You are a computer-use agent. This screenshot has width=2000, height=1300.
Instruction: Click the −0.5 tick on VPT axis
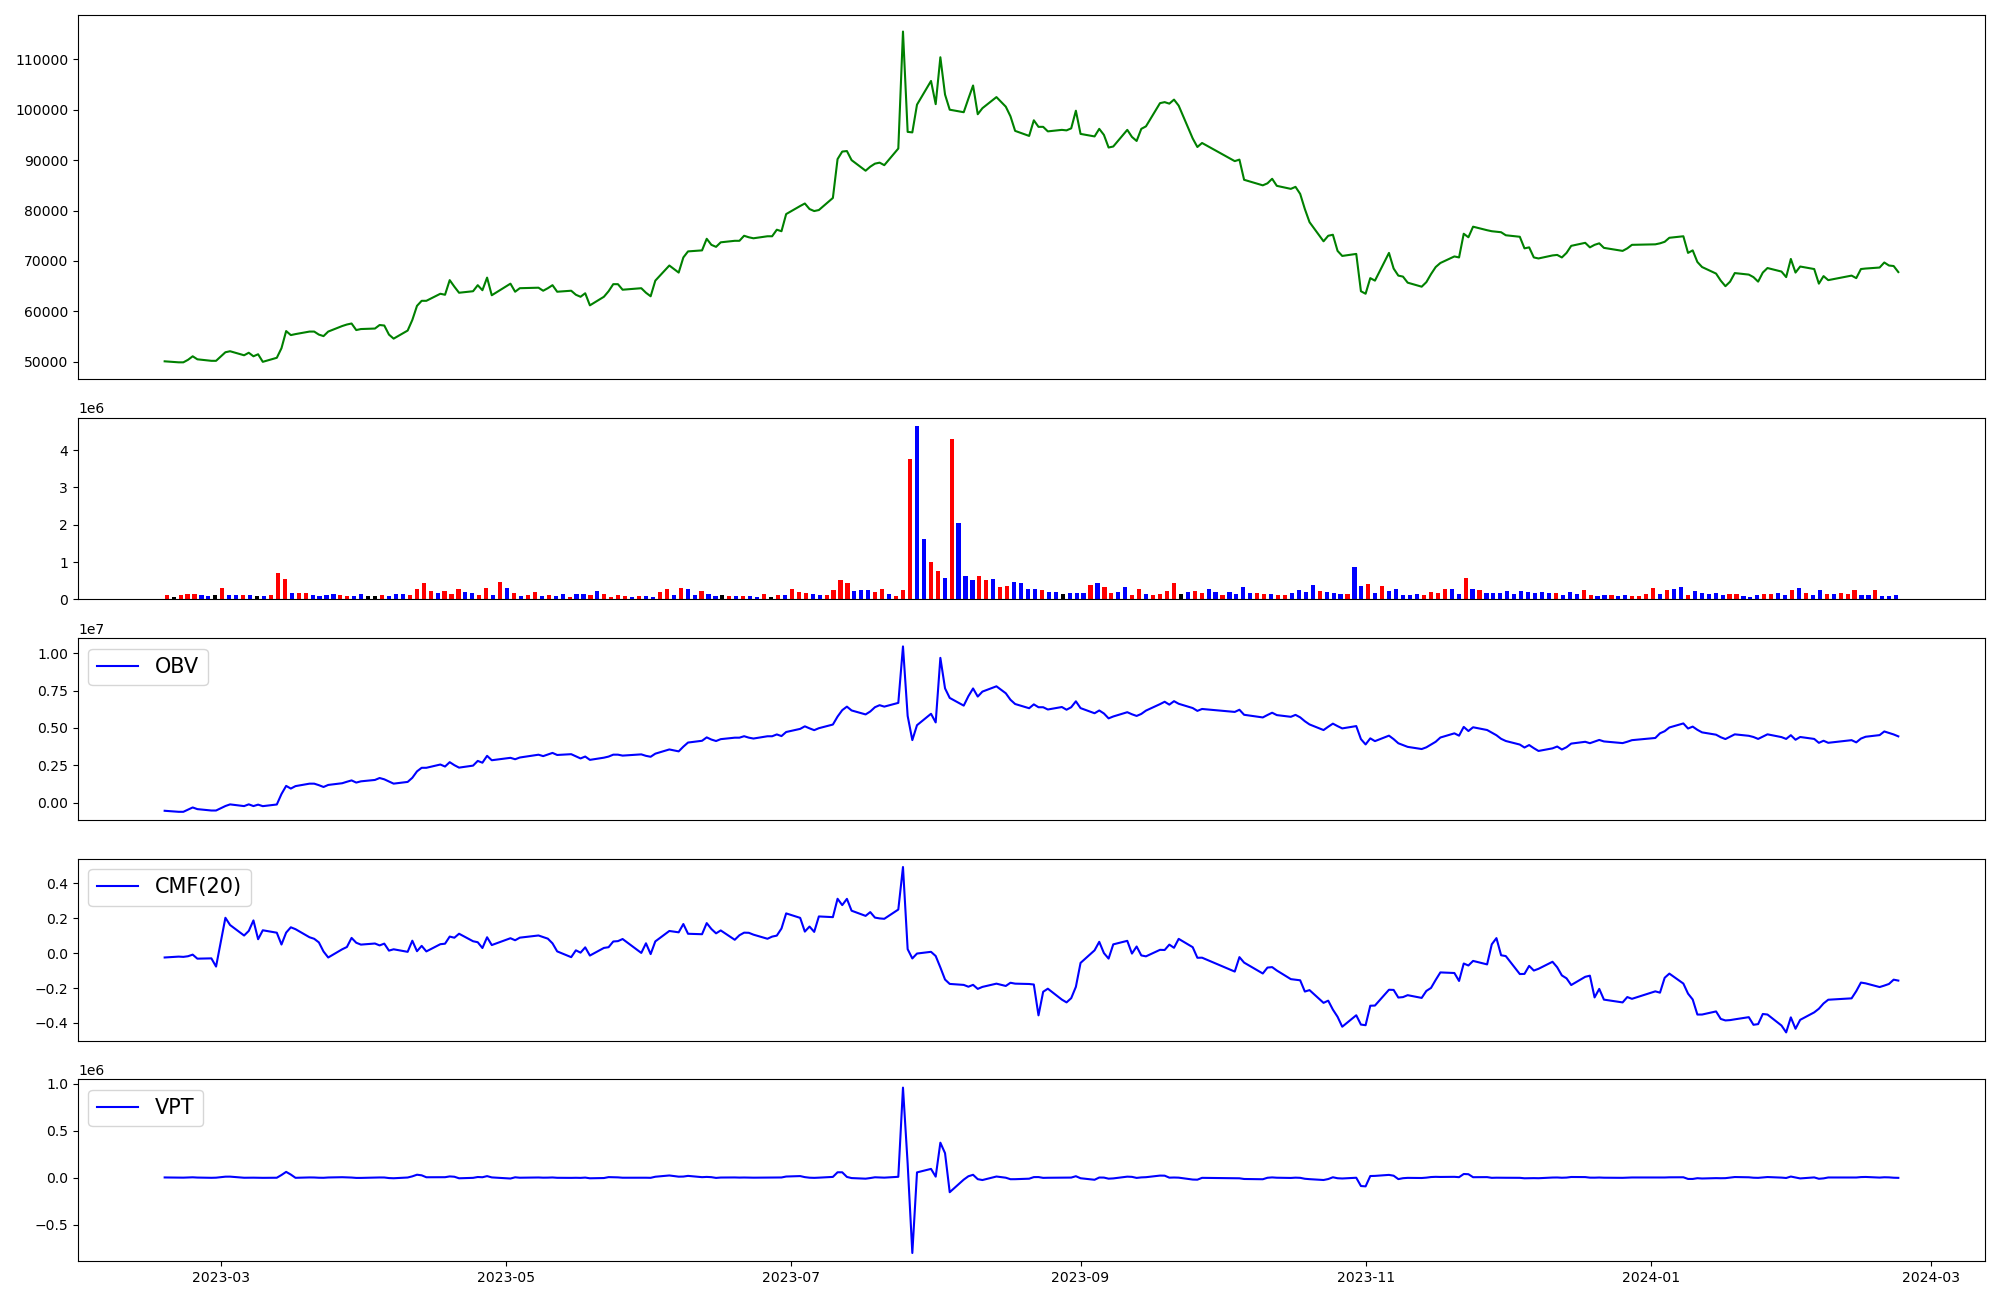tap(50, 1225)
